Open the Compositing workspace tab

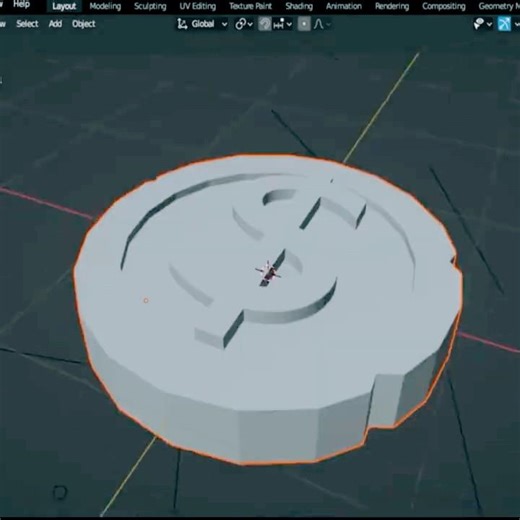coord(444,6)
